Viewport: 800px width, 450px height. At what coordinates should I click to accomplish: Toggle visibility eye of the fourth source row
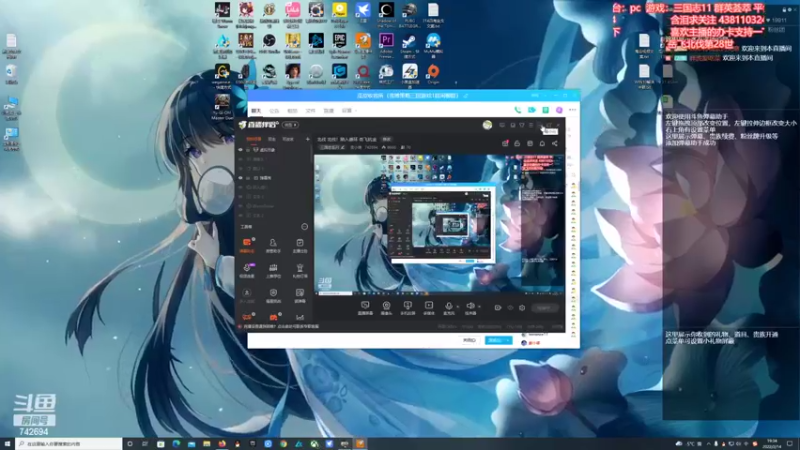241,178
